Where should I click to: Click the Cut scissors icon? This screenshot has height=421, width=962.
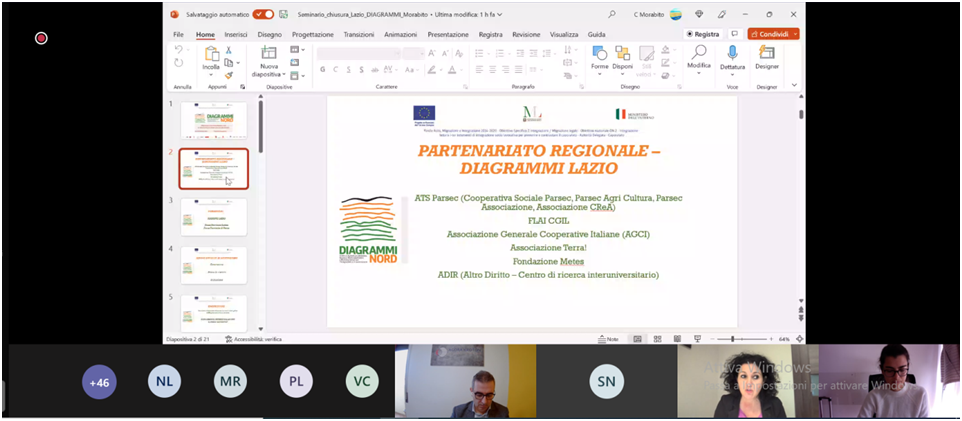click(229, 50)
